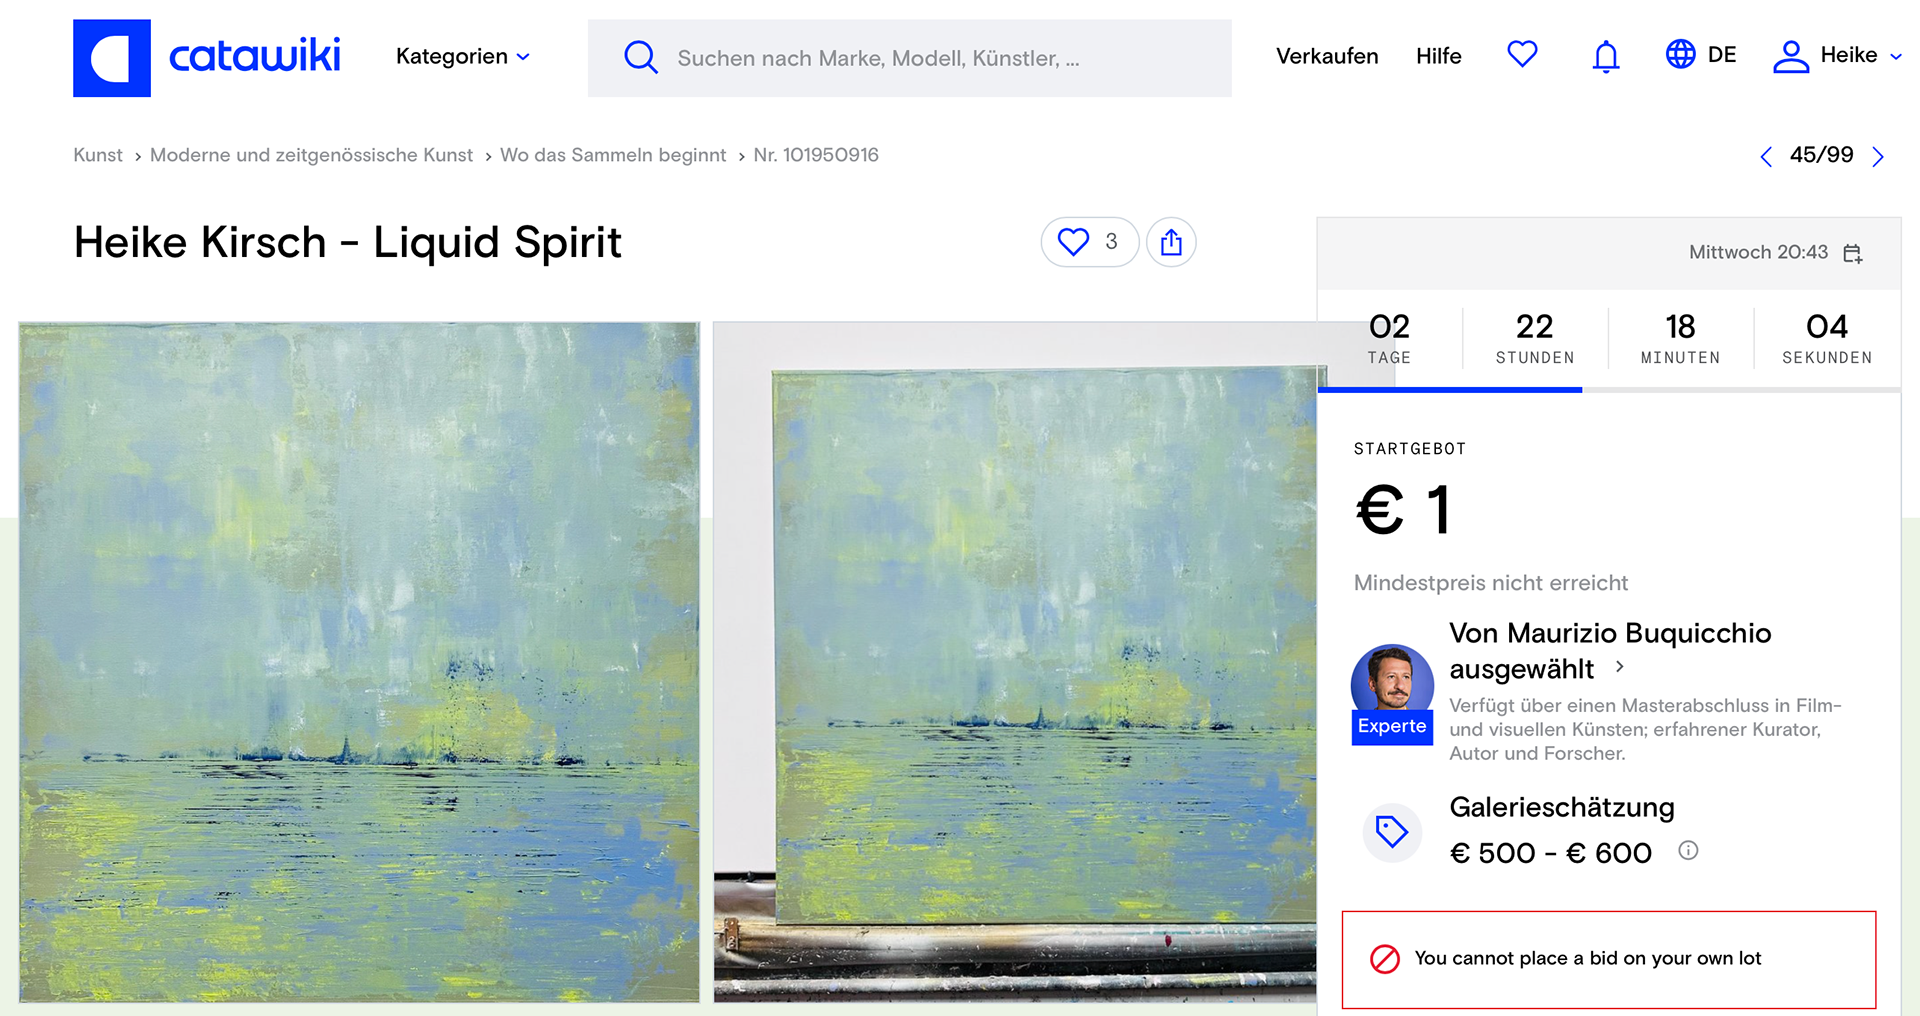This screenshot has height=1016, width=1920.
Task: Click the share lot icon
Action: (1171, 242)
